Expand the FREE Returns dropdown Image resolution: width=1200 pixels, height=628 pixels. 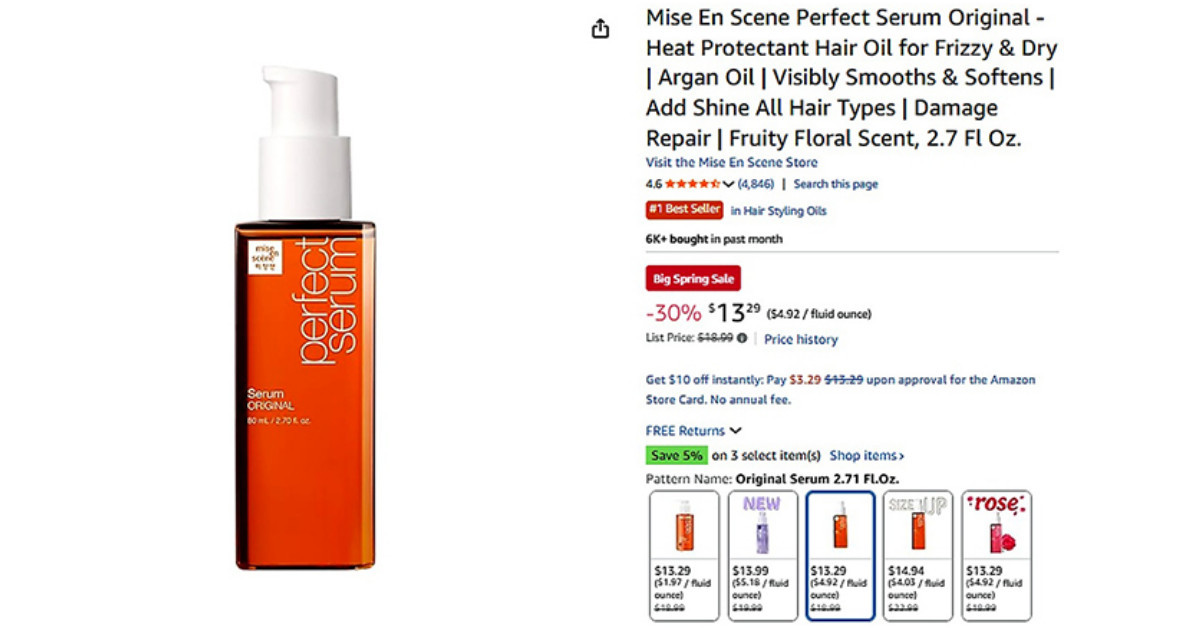click(x=693, y=431)
